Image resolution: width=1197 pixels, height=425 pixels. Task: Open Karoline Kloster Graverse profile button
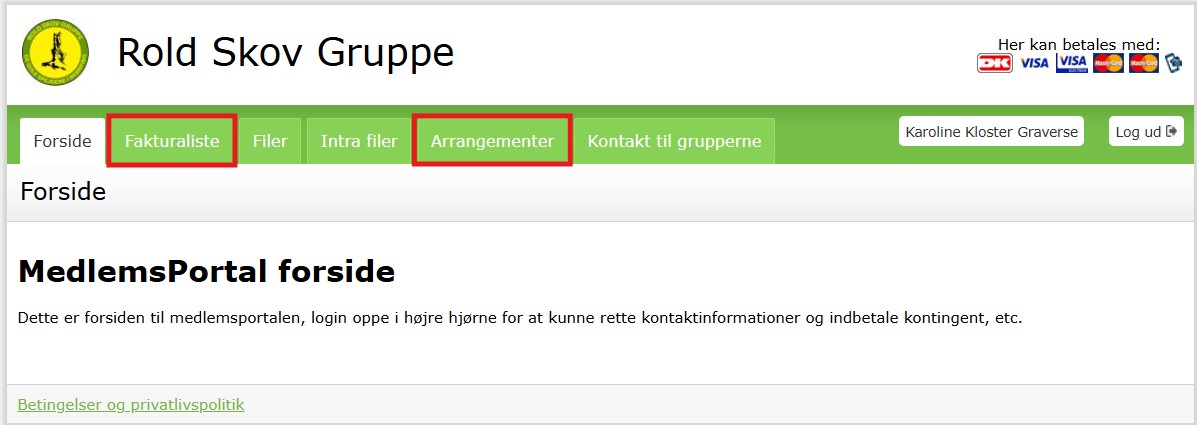pos(991,132)
